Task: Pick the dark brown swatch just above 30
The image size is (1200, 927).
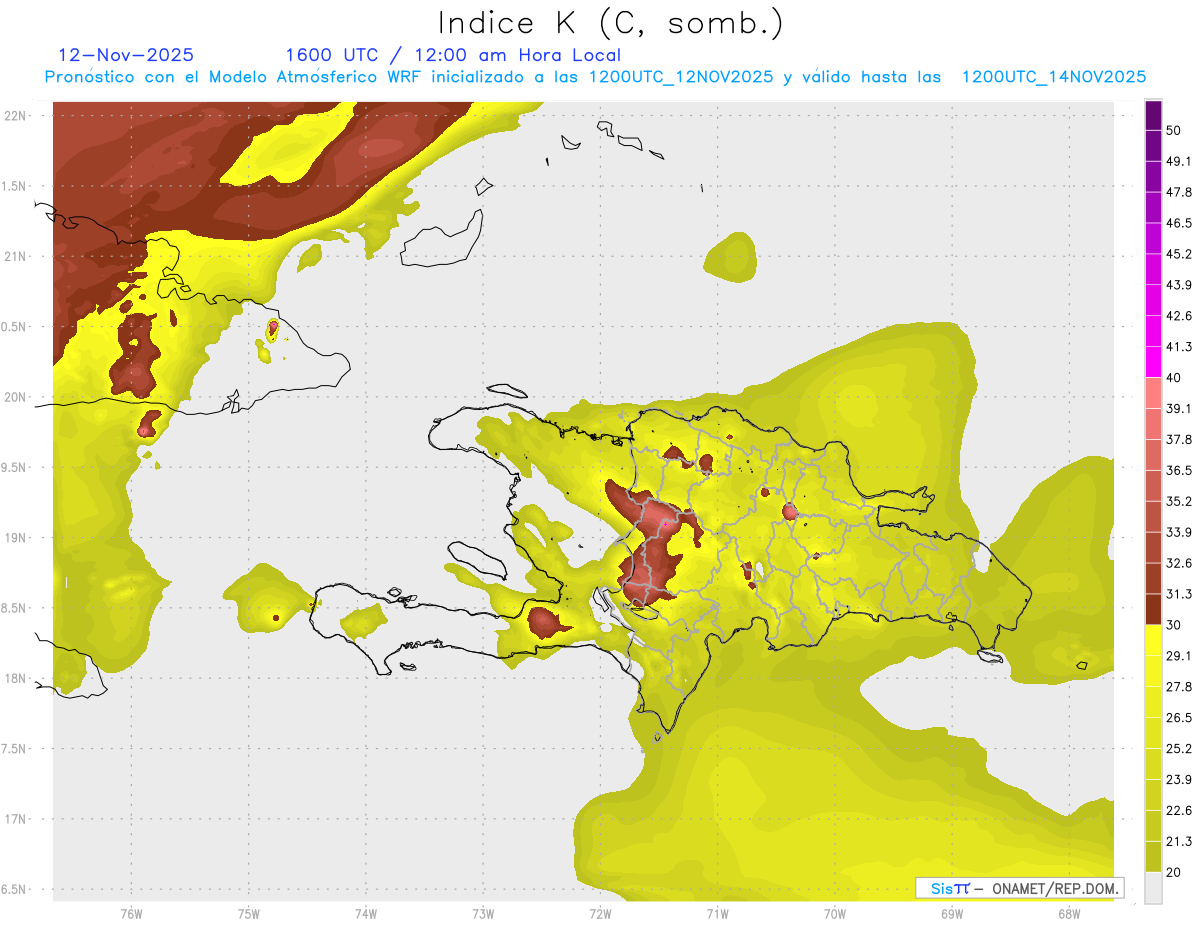Action: [x=1153, y=609]
